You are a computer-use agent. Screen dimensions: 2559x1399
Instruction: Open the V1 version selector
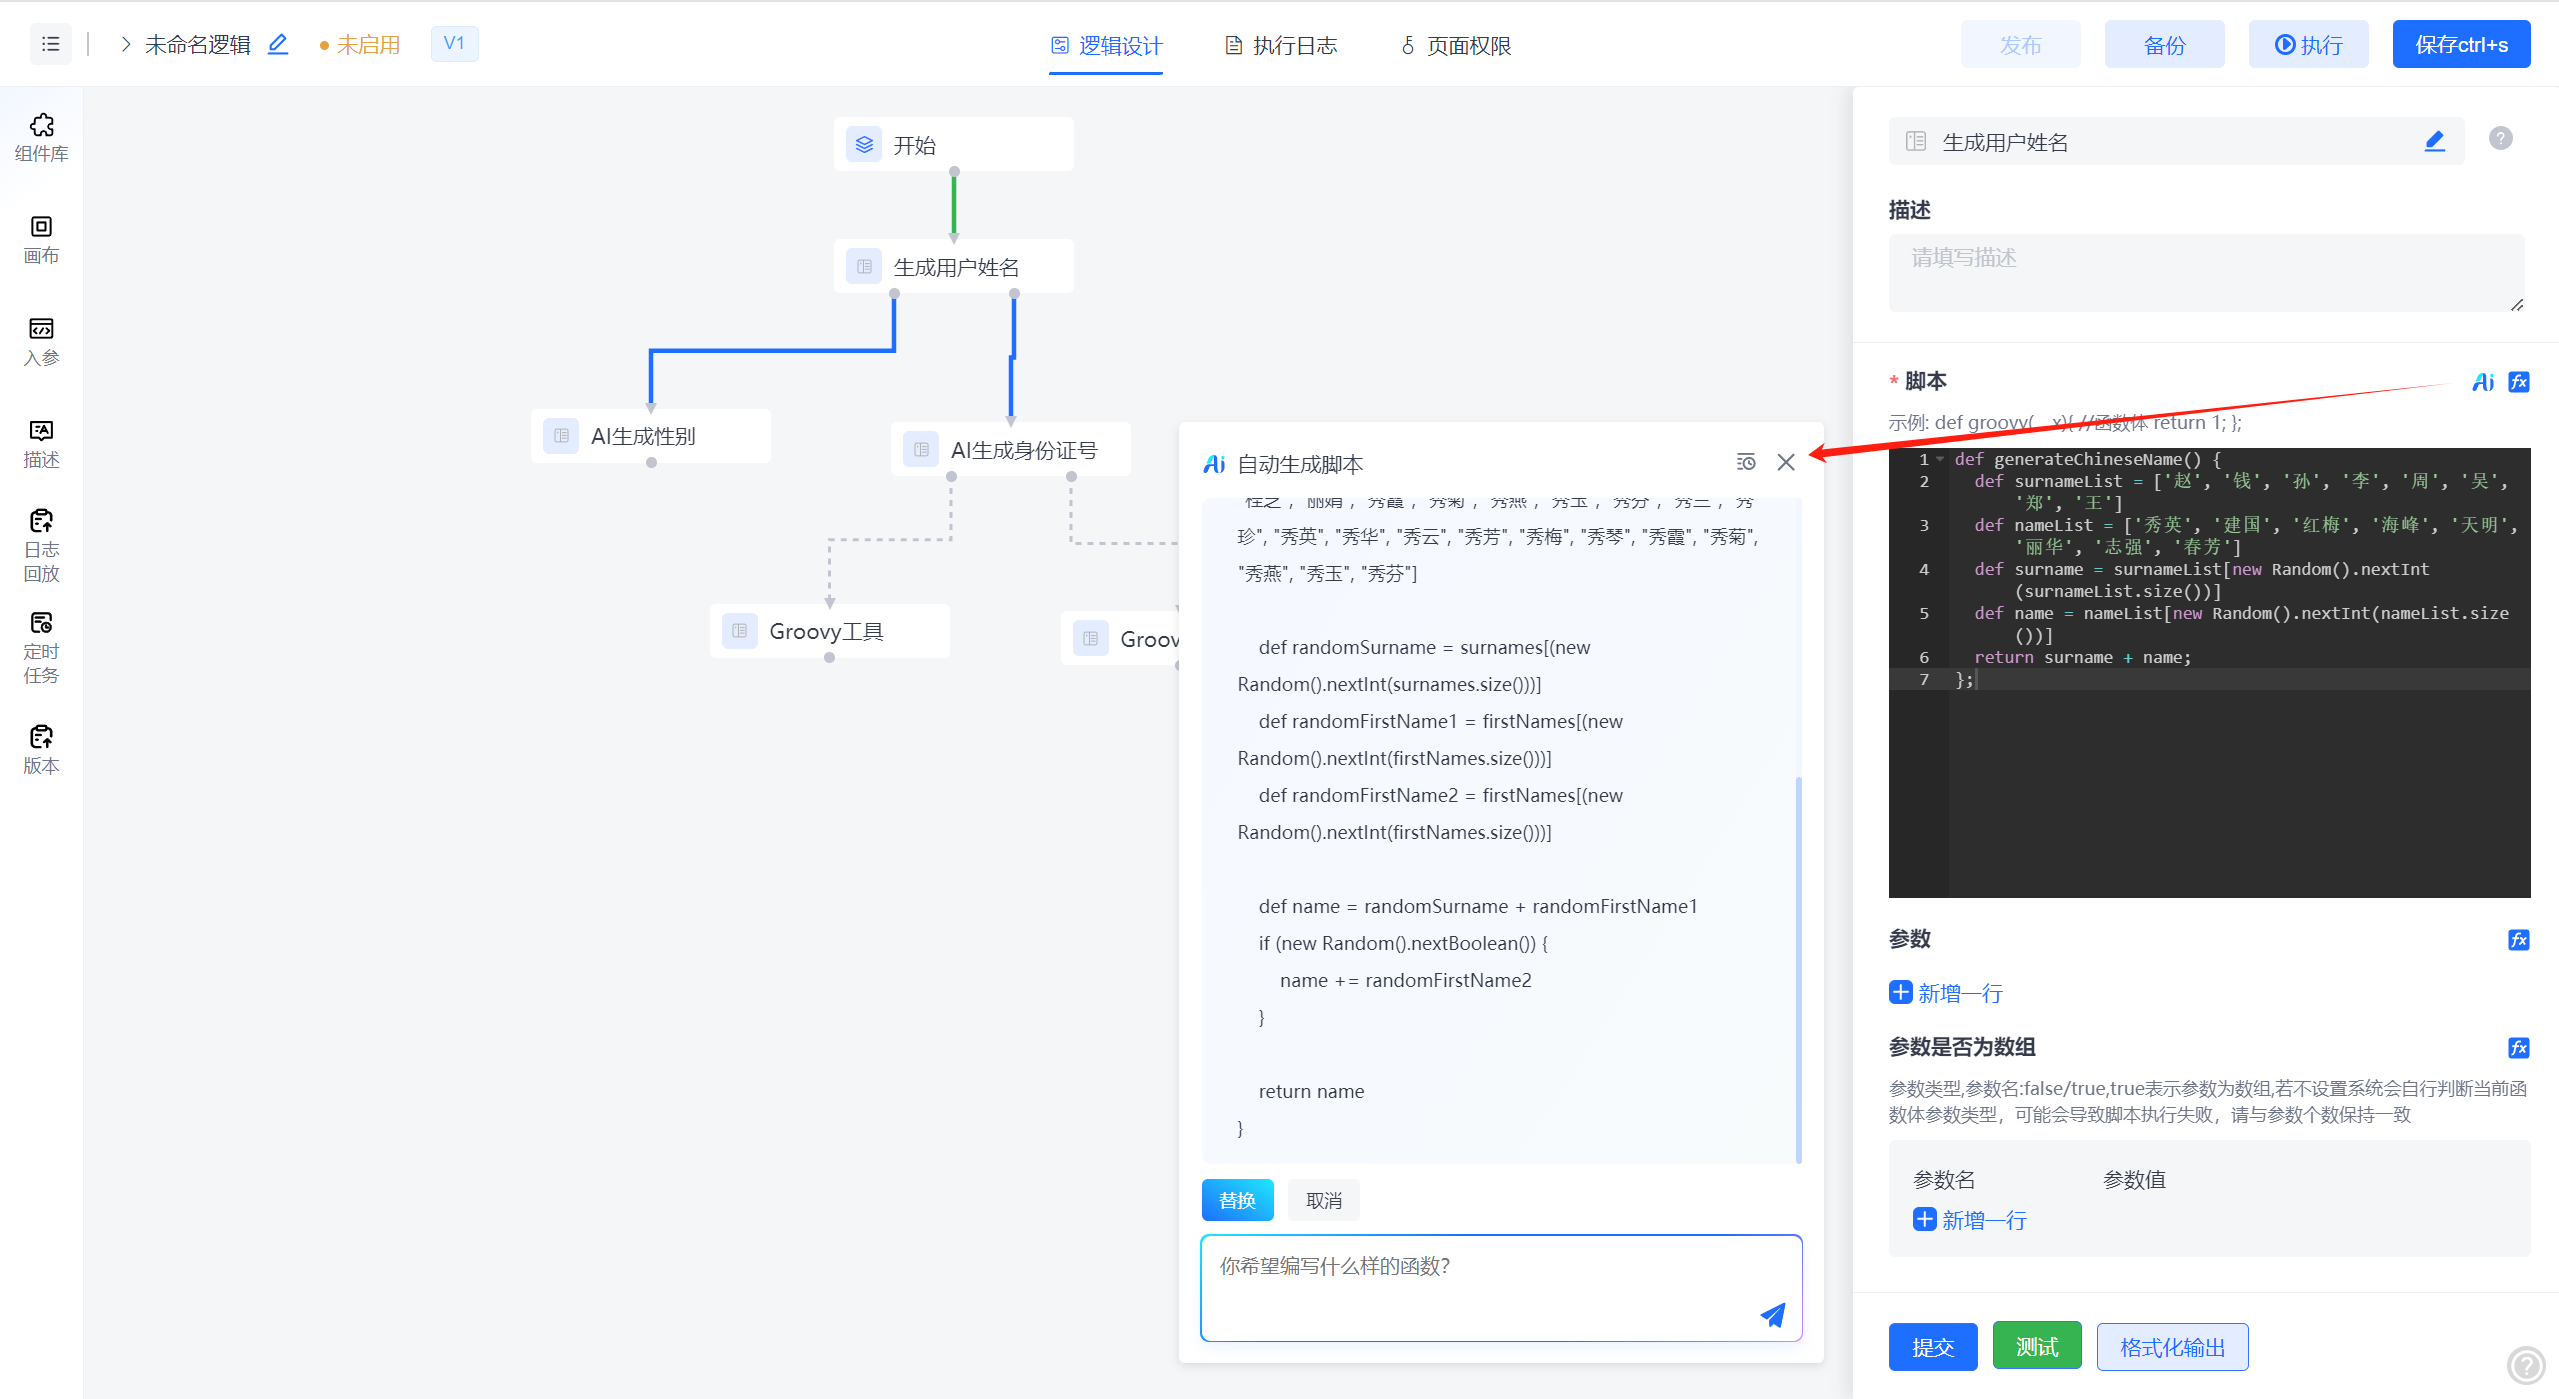[x=454, y=43]
